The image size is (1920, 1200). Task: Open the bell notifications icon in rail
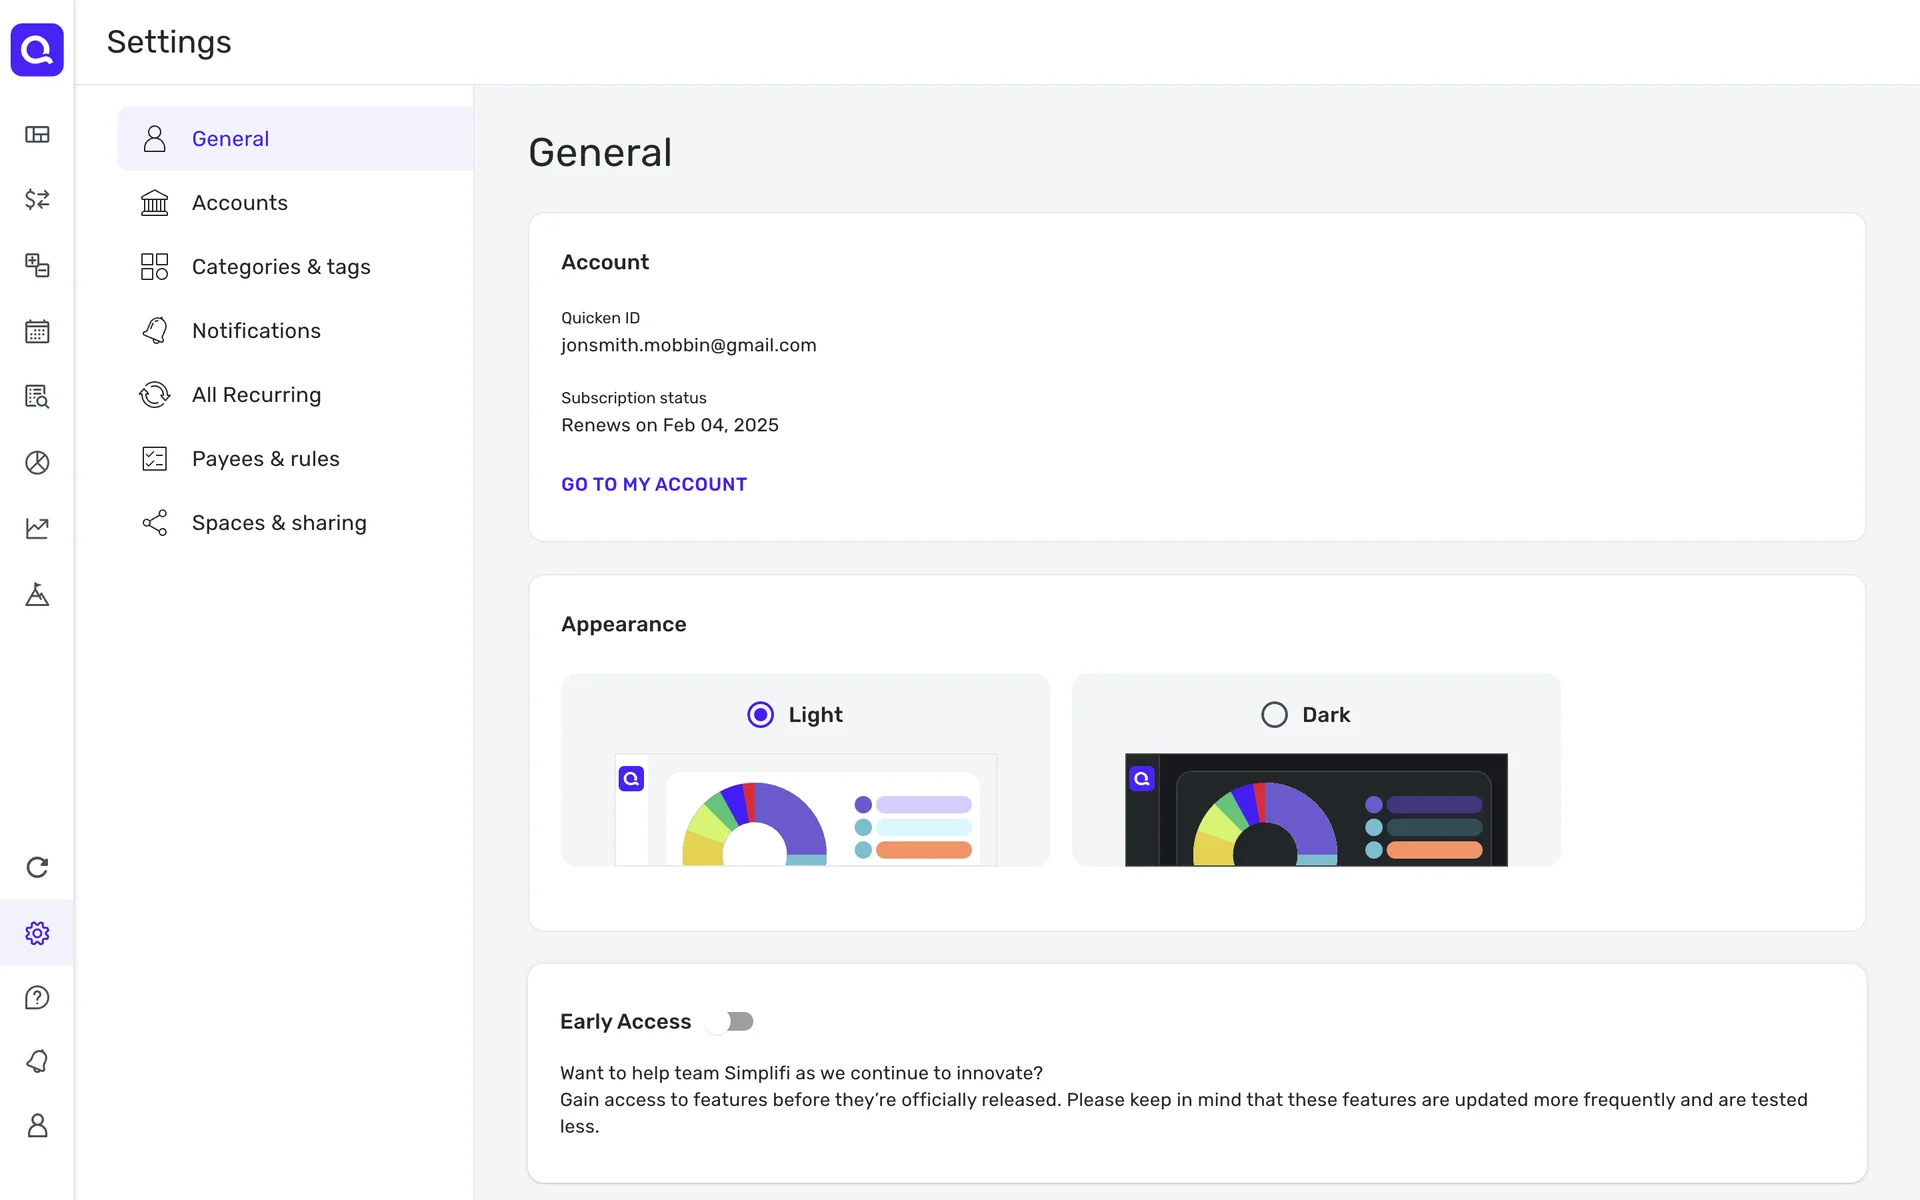pyautogui.click(x=37, y=1061)
